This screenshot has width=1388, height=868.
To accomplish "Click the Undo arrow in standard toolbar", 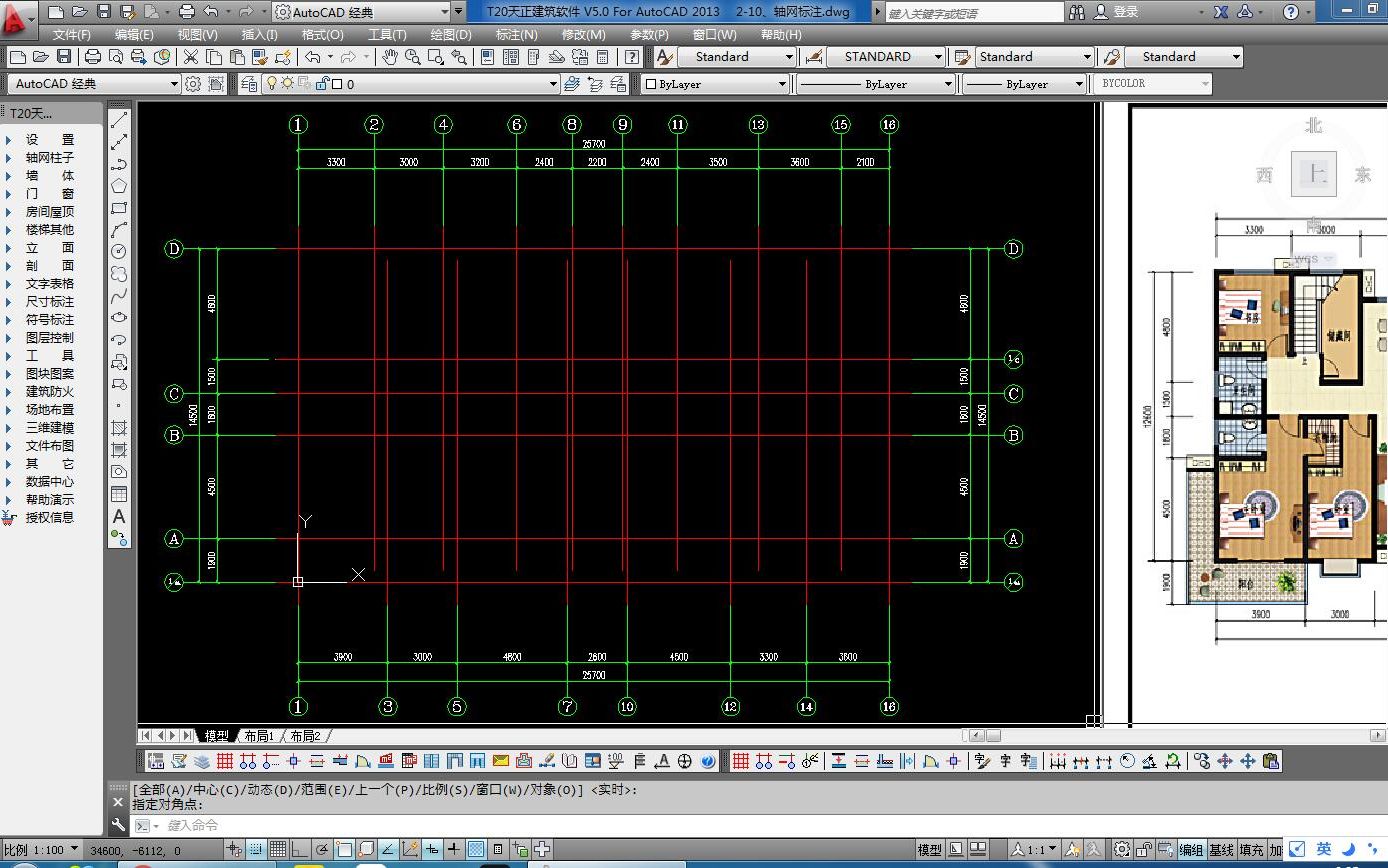I will tap(313, 57).
